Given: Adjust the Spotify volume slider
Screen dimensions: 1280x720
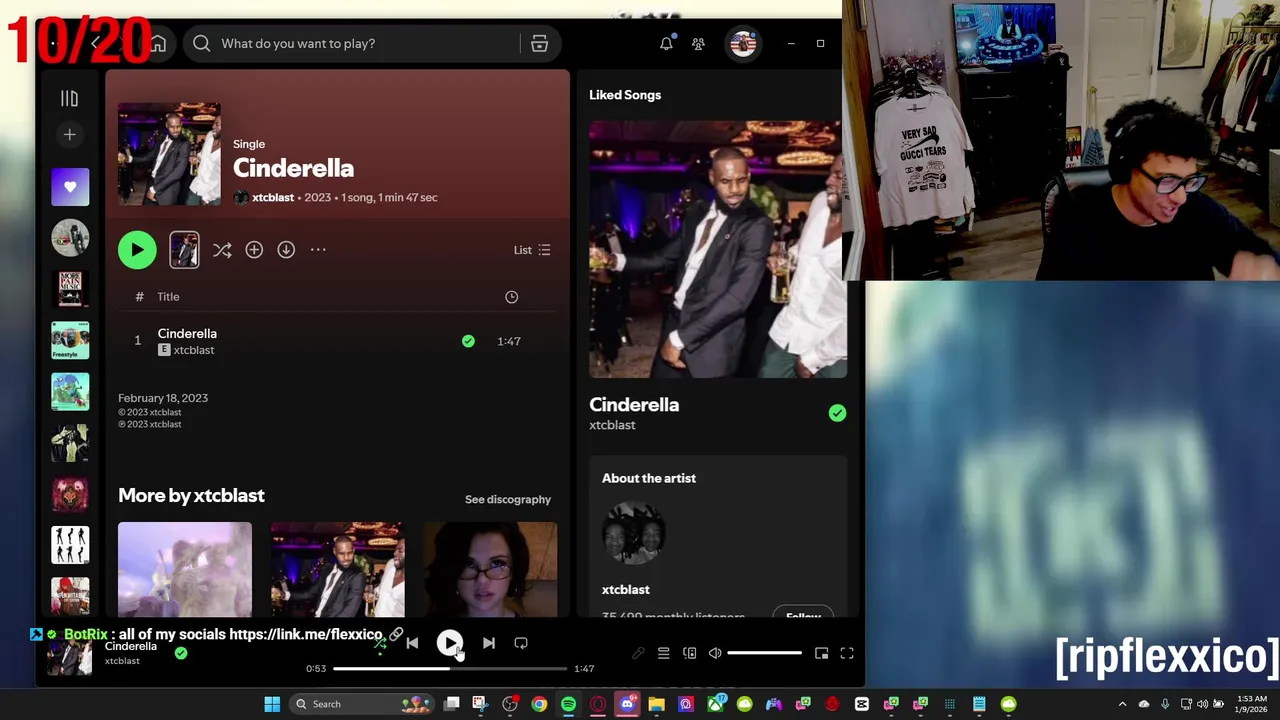Looking at the screenshot, I should click(764, 653).
